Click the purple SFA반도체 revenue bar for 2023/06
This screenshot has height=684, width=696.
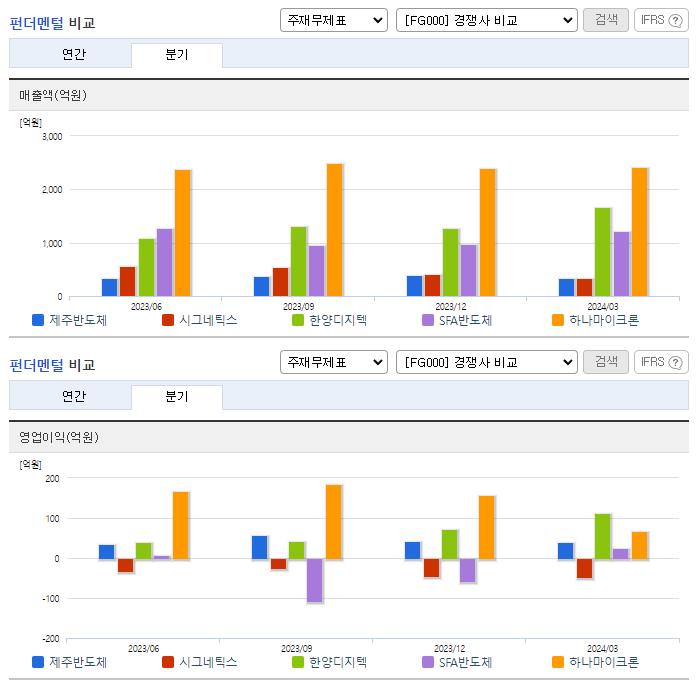(x=164, y=262)
